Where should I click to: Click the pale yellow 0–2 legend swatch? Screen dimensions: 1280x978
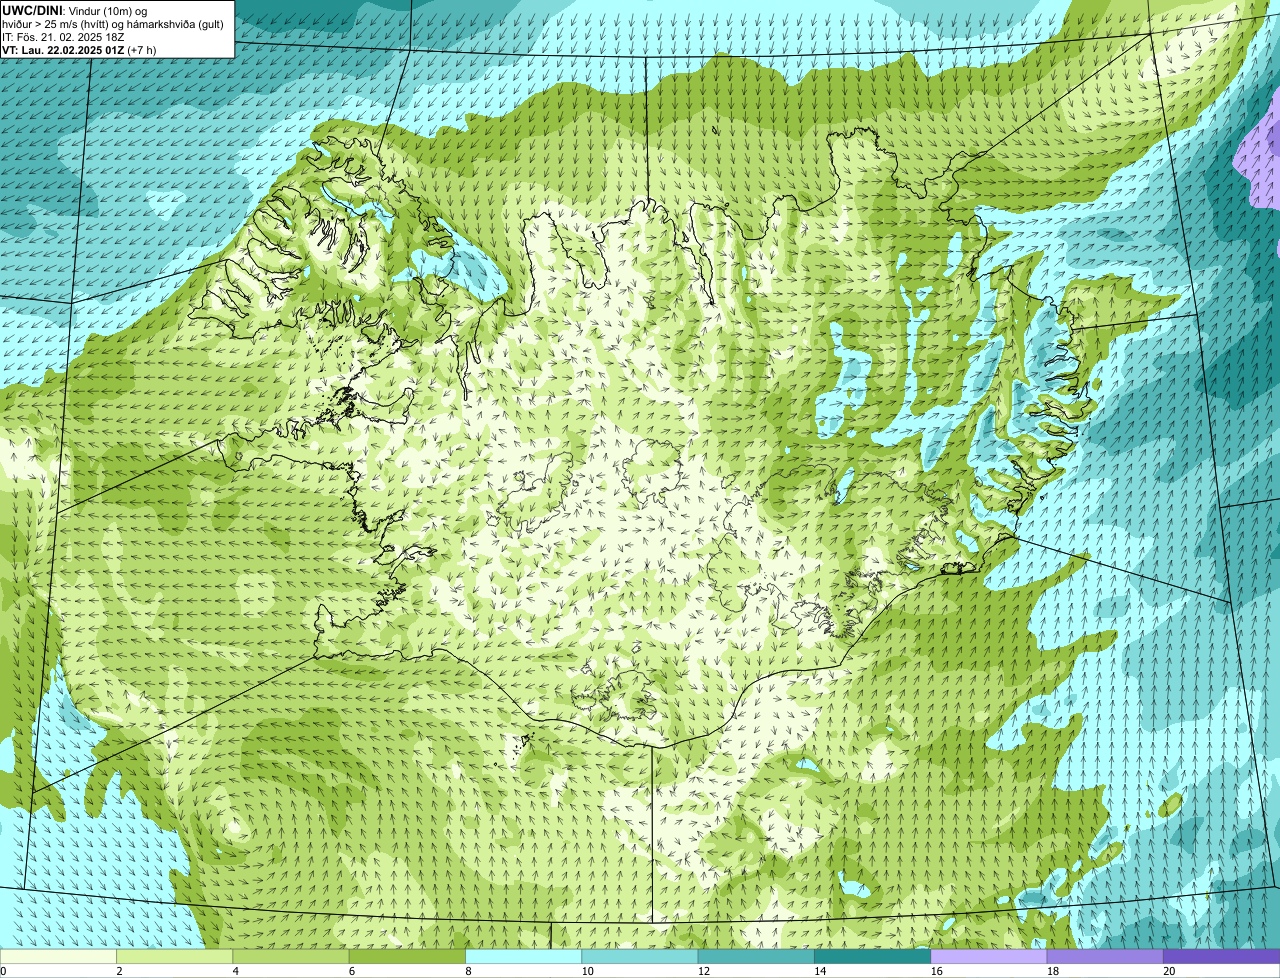59,956
